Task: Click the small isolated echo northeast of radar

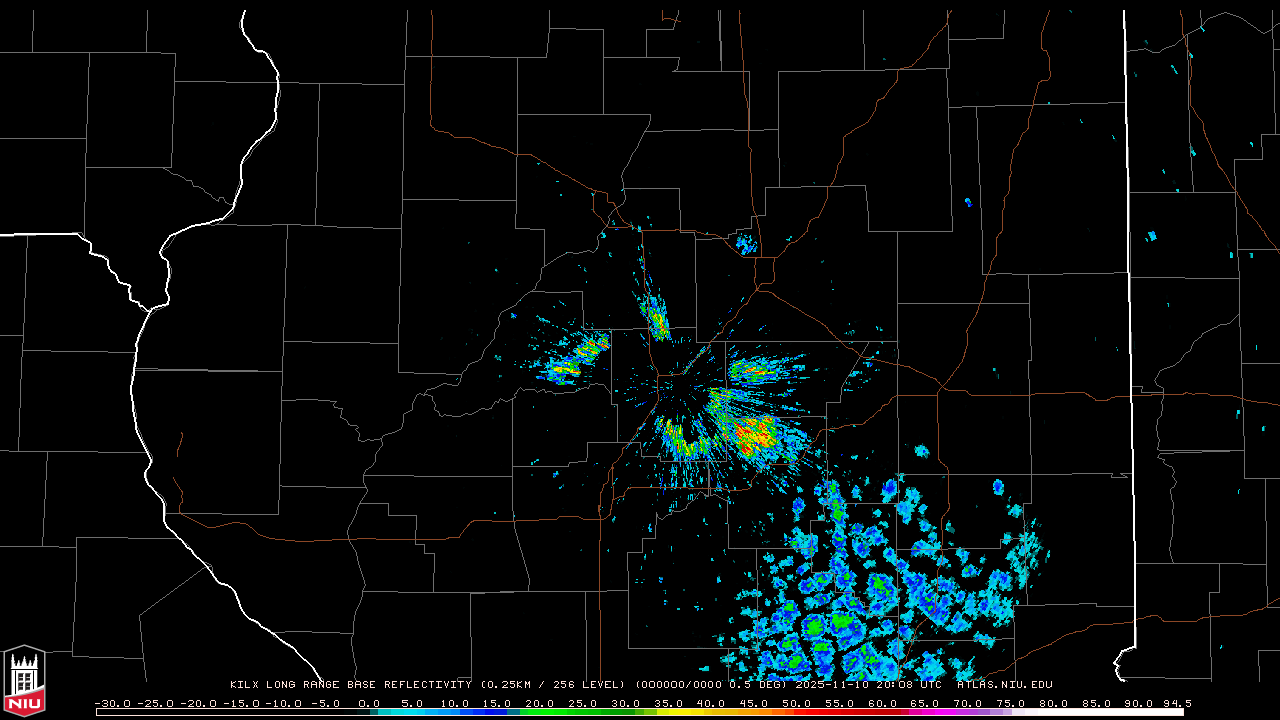Action: click(746, 243)
